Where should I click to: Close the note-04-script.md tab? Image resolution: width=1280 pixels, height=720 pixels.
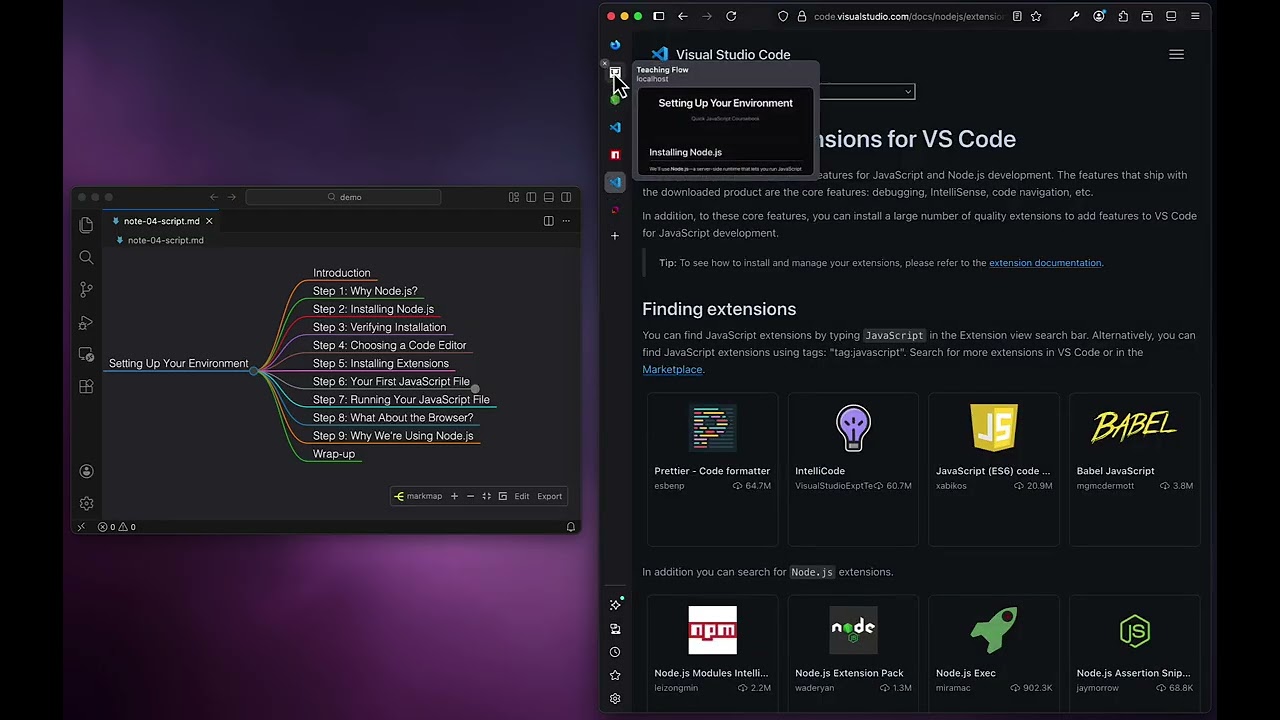coord(209,221)
